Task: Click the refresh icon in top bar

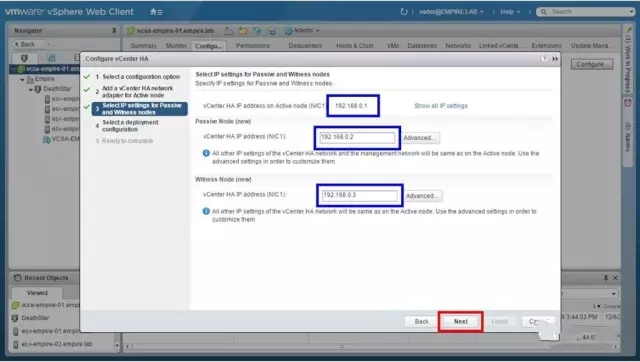Action: 404,12
